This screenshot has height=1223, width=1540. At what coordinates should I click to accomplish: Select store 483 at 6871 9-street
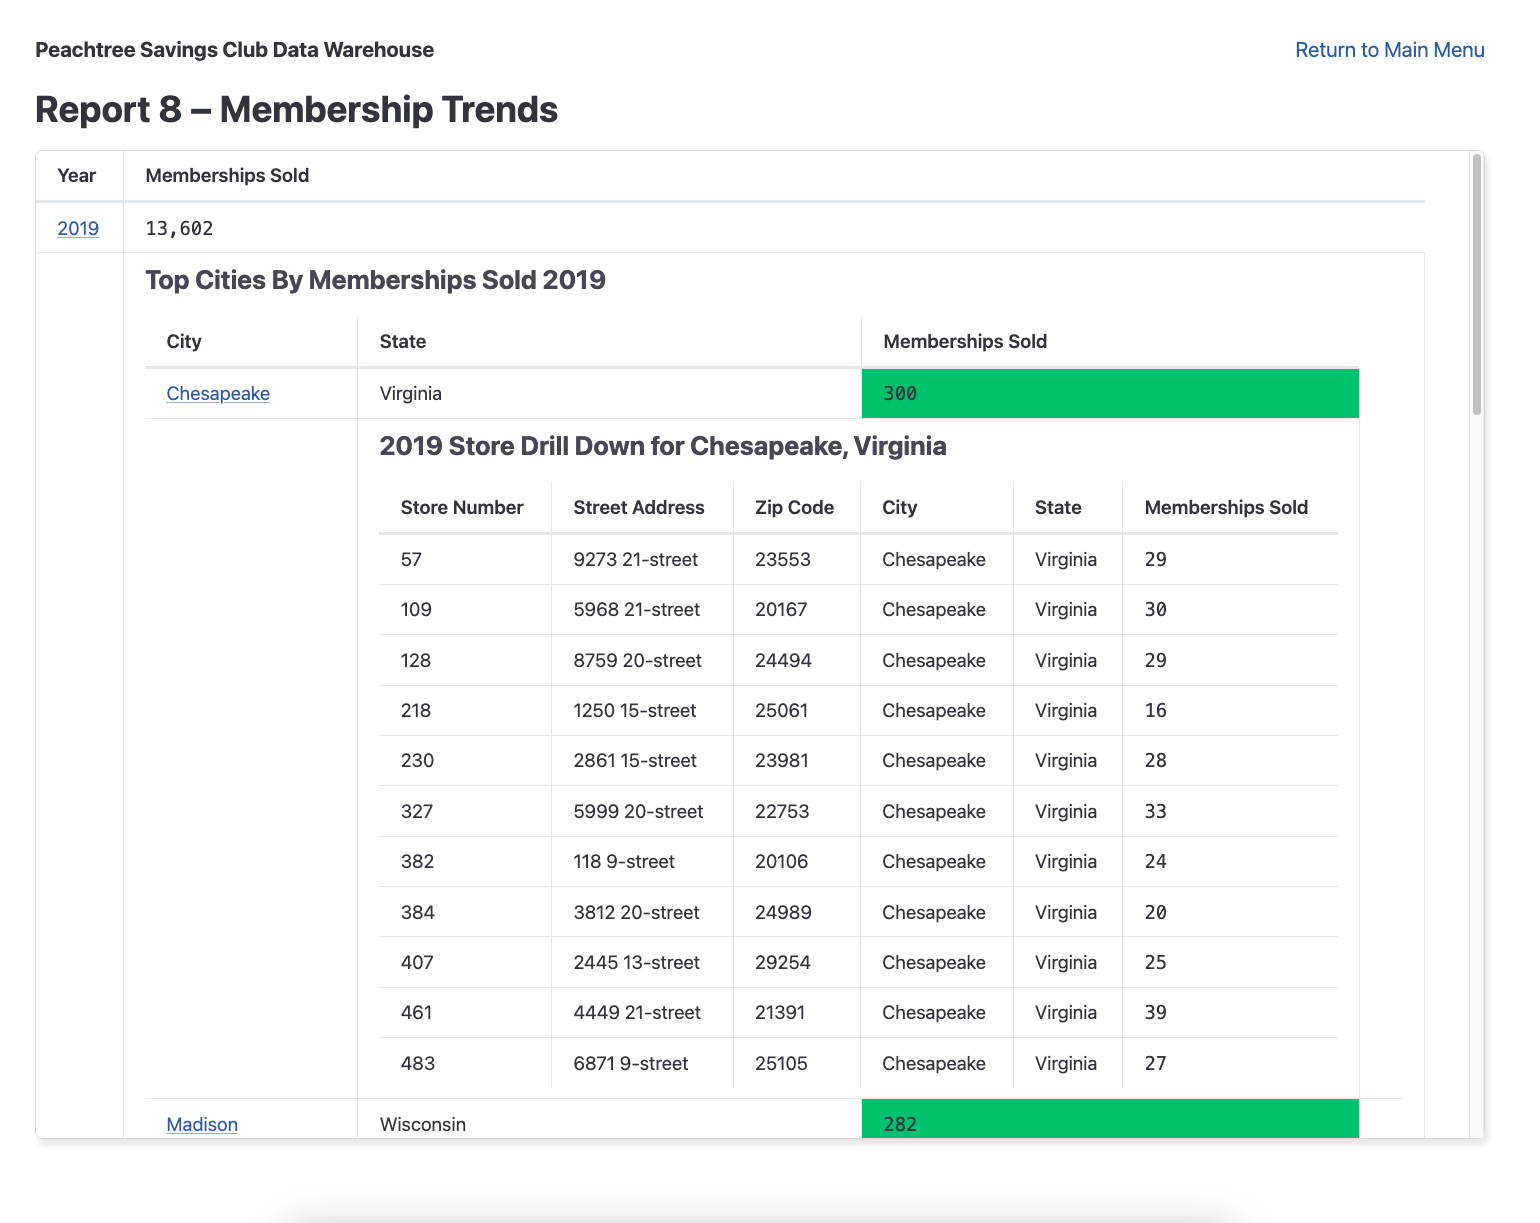700,1063
